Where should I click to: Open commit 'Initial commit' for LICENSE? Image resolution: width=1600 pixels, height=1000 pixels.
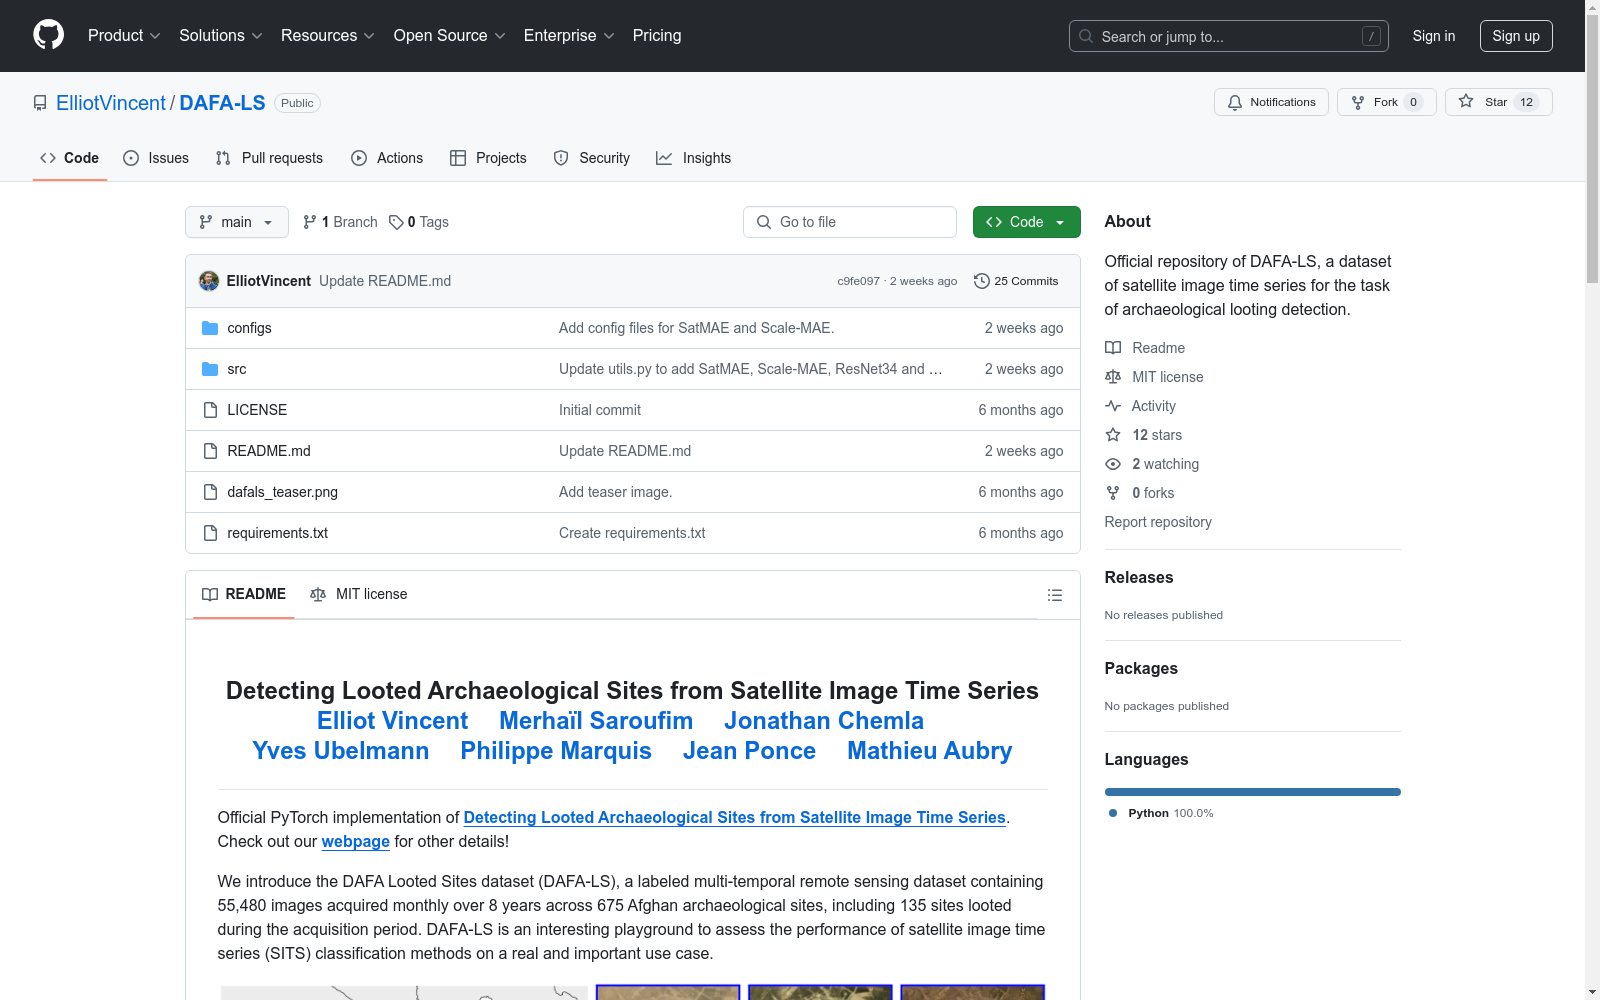(600, 410)
